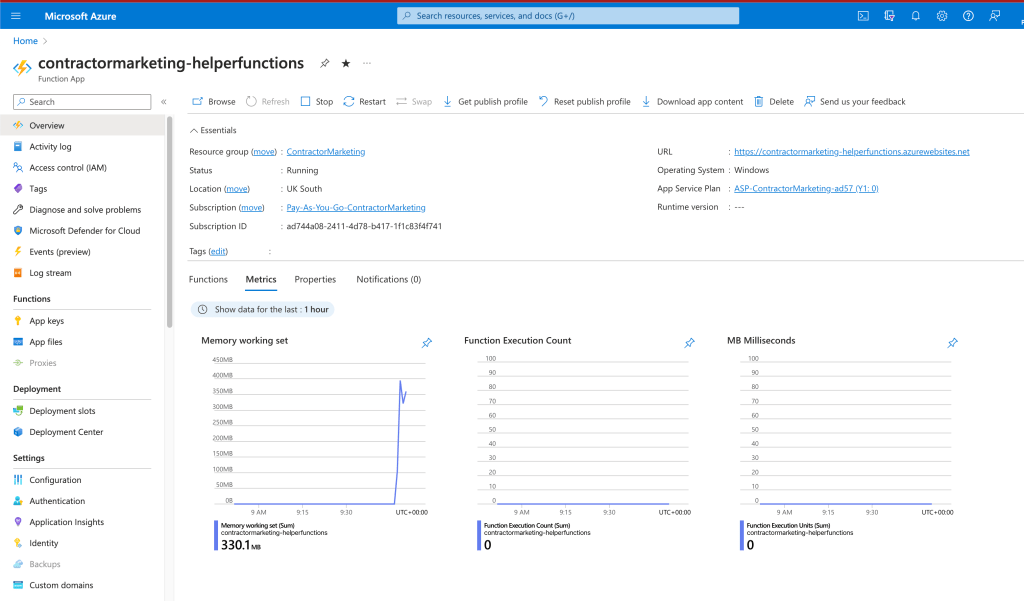Click Download app content
1024x601 pixels.
click(x=692, y=101)
